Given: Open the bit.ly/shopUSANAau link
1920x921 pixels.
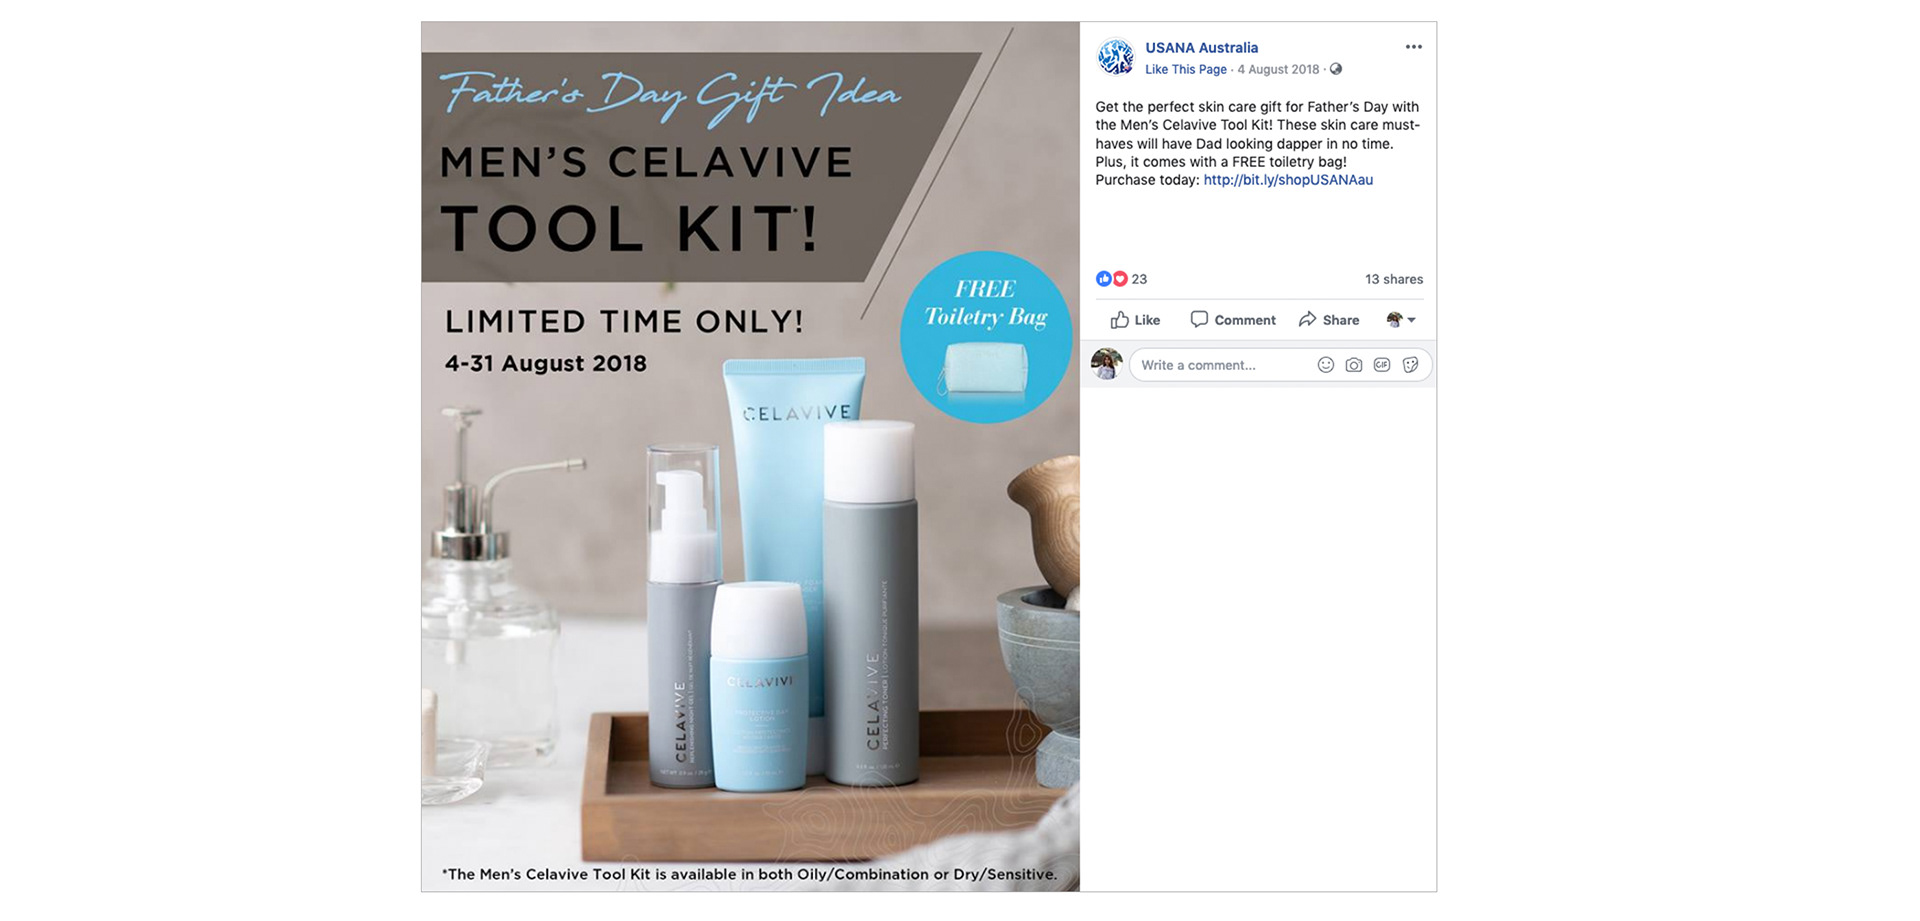Looking at the screenshot, I should [1288, 180].
